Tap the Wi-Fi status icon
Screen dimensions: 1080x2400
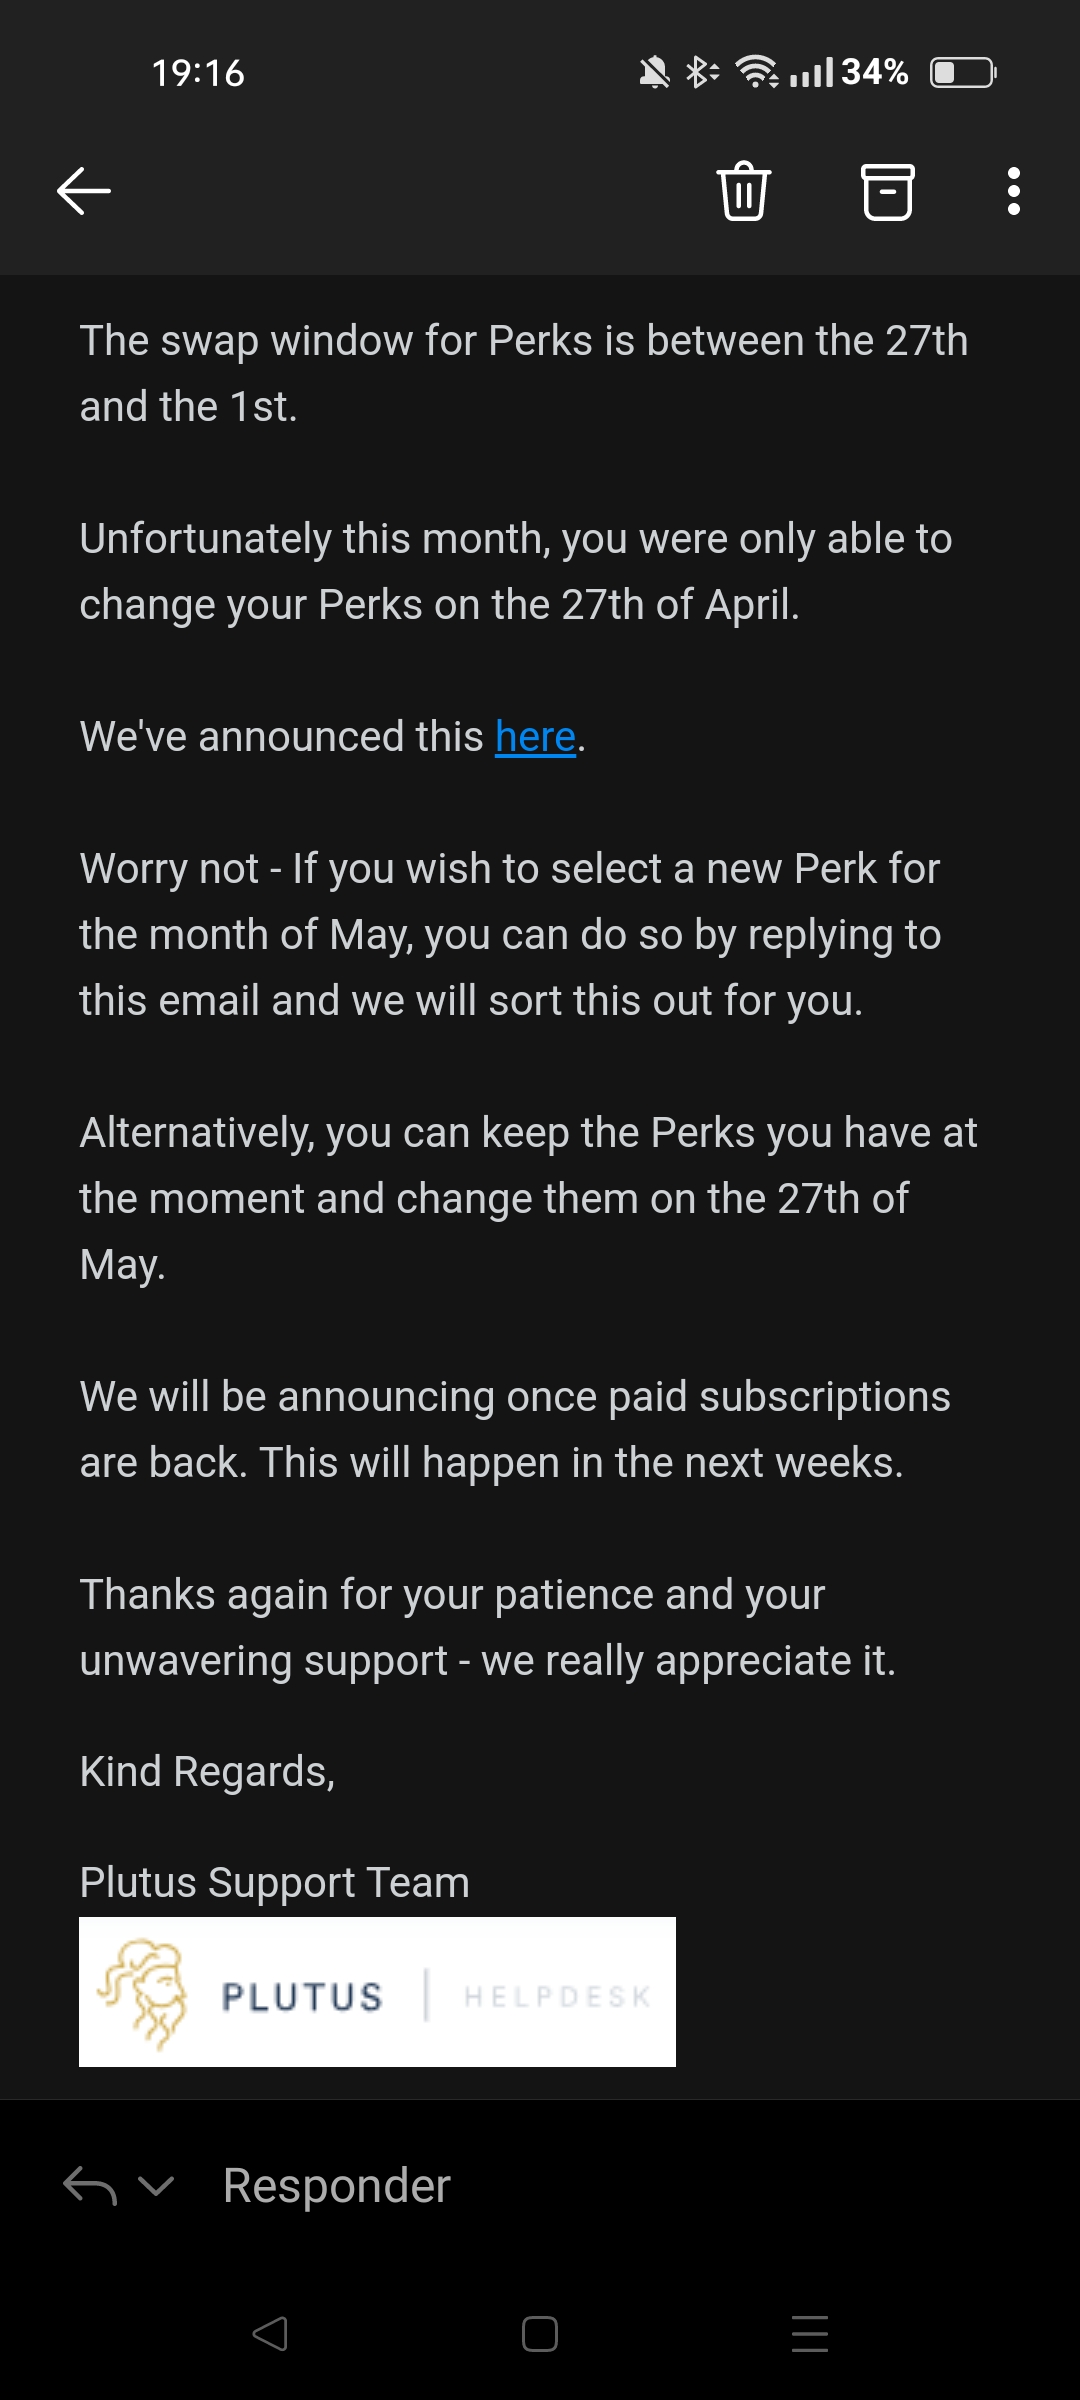(x=756, y=72)
